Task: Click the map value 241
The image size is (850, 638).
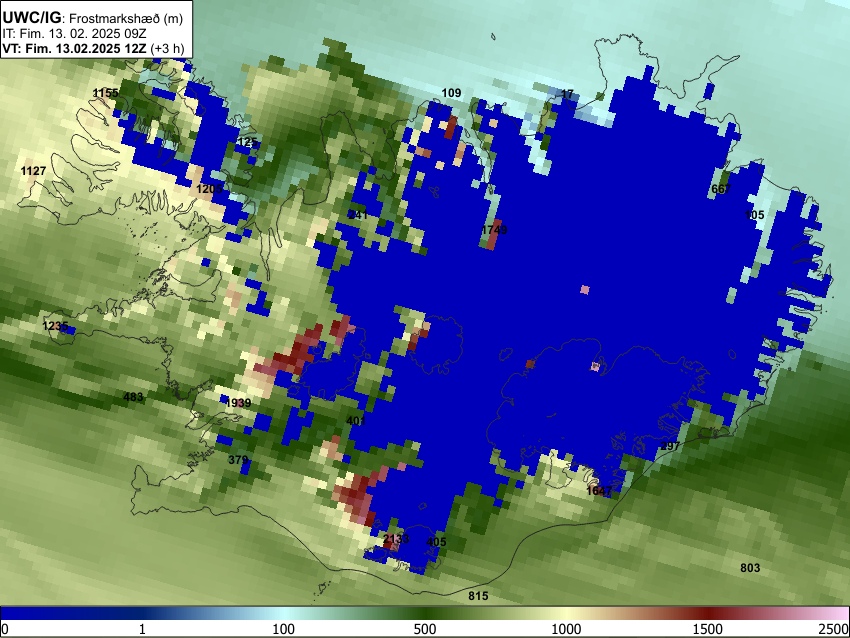Action: tap(358, 215)
